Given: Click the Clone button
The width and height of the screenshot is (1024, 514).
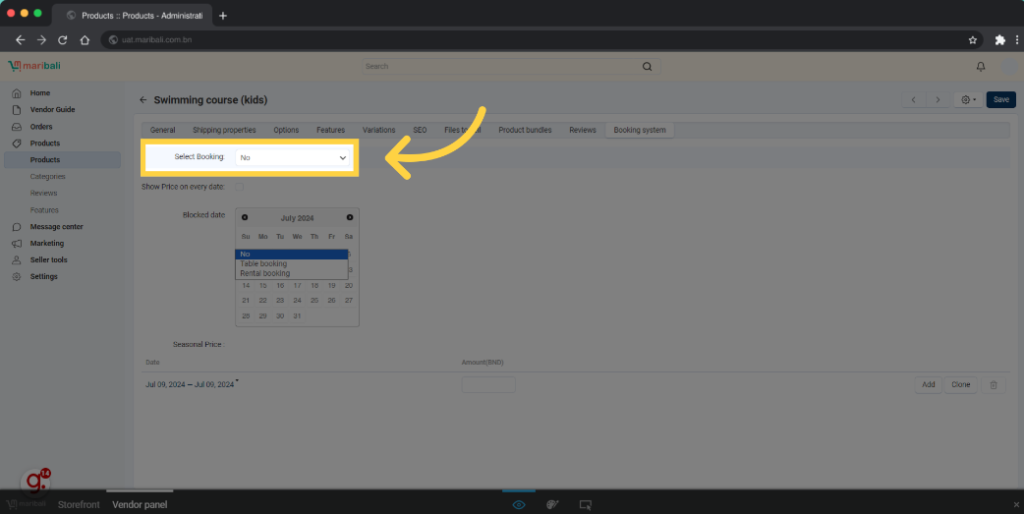Looking at the screenshot, I should coord(960,385).
